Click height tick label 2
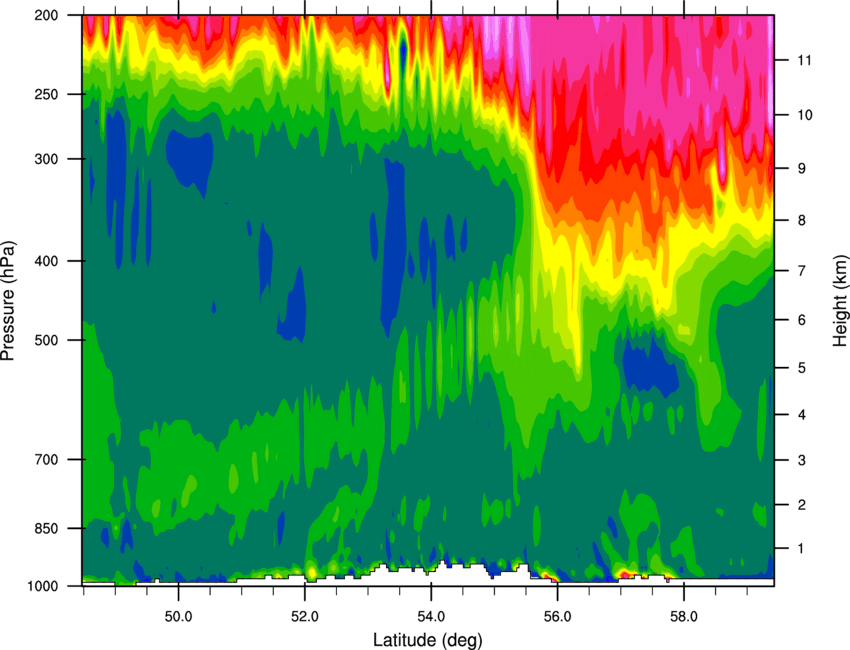Viewport: 850px width, 650px height. pyautogui.click(x=802, y=505)
